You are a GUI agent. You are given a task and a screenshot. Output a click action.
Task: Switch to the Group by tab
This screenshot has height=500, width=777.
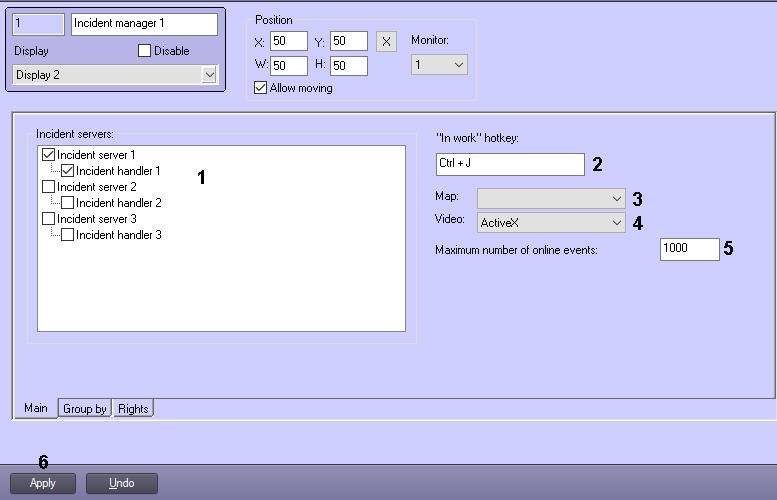84,409
